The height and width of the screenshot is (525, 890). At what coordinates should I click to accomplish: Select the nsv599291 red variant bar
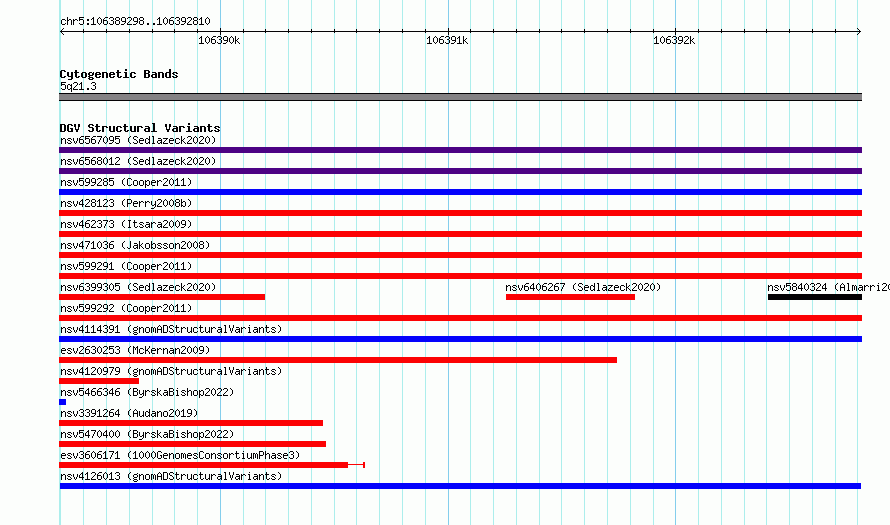[460, 276]
